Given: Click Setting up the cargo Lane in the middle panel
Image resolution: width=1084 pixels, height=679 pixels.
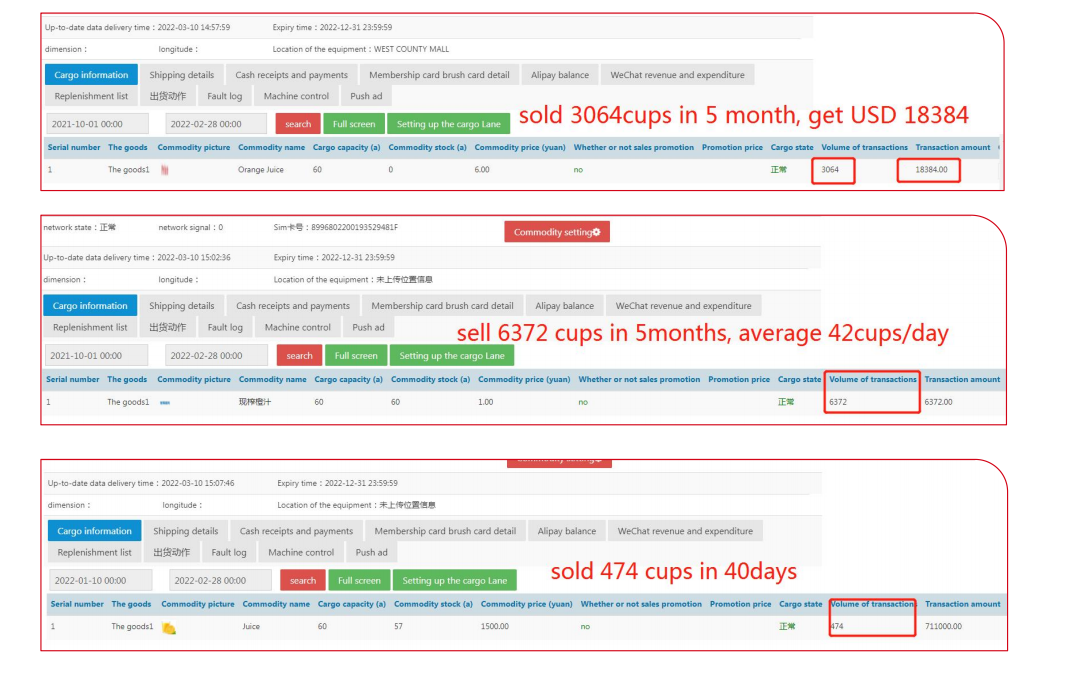Looking at the screenshot, I should point(452,356).
